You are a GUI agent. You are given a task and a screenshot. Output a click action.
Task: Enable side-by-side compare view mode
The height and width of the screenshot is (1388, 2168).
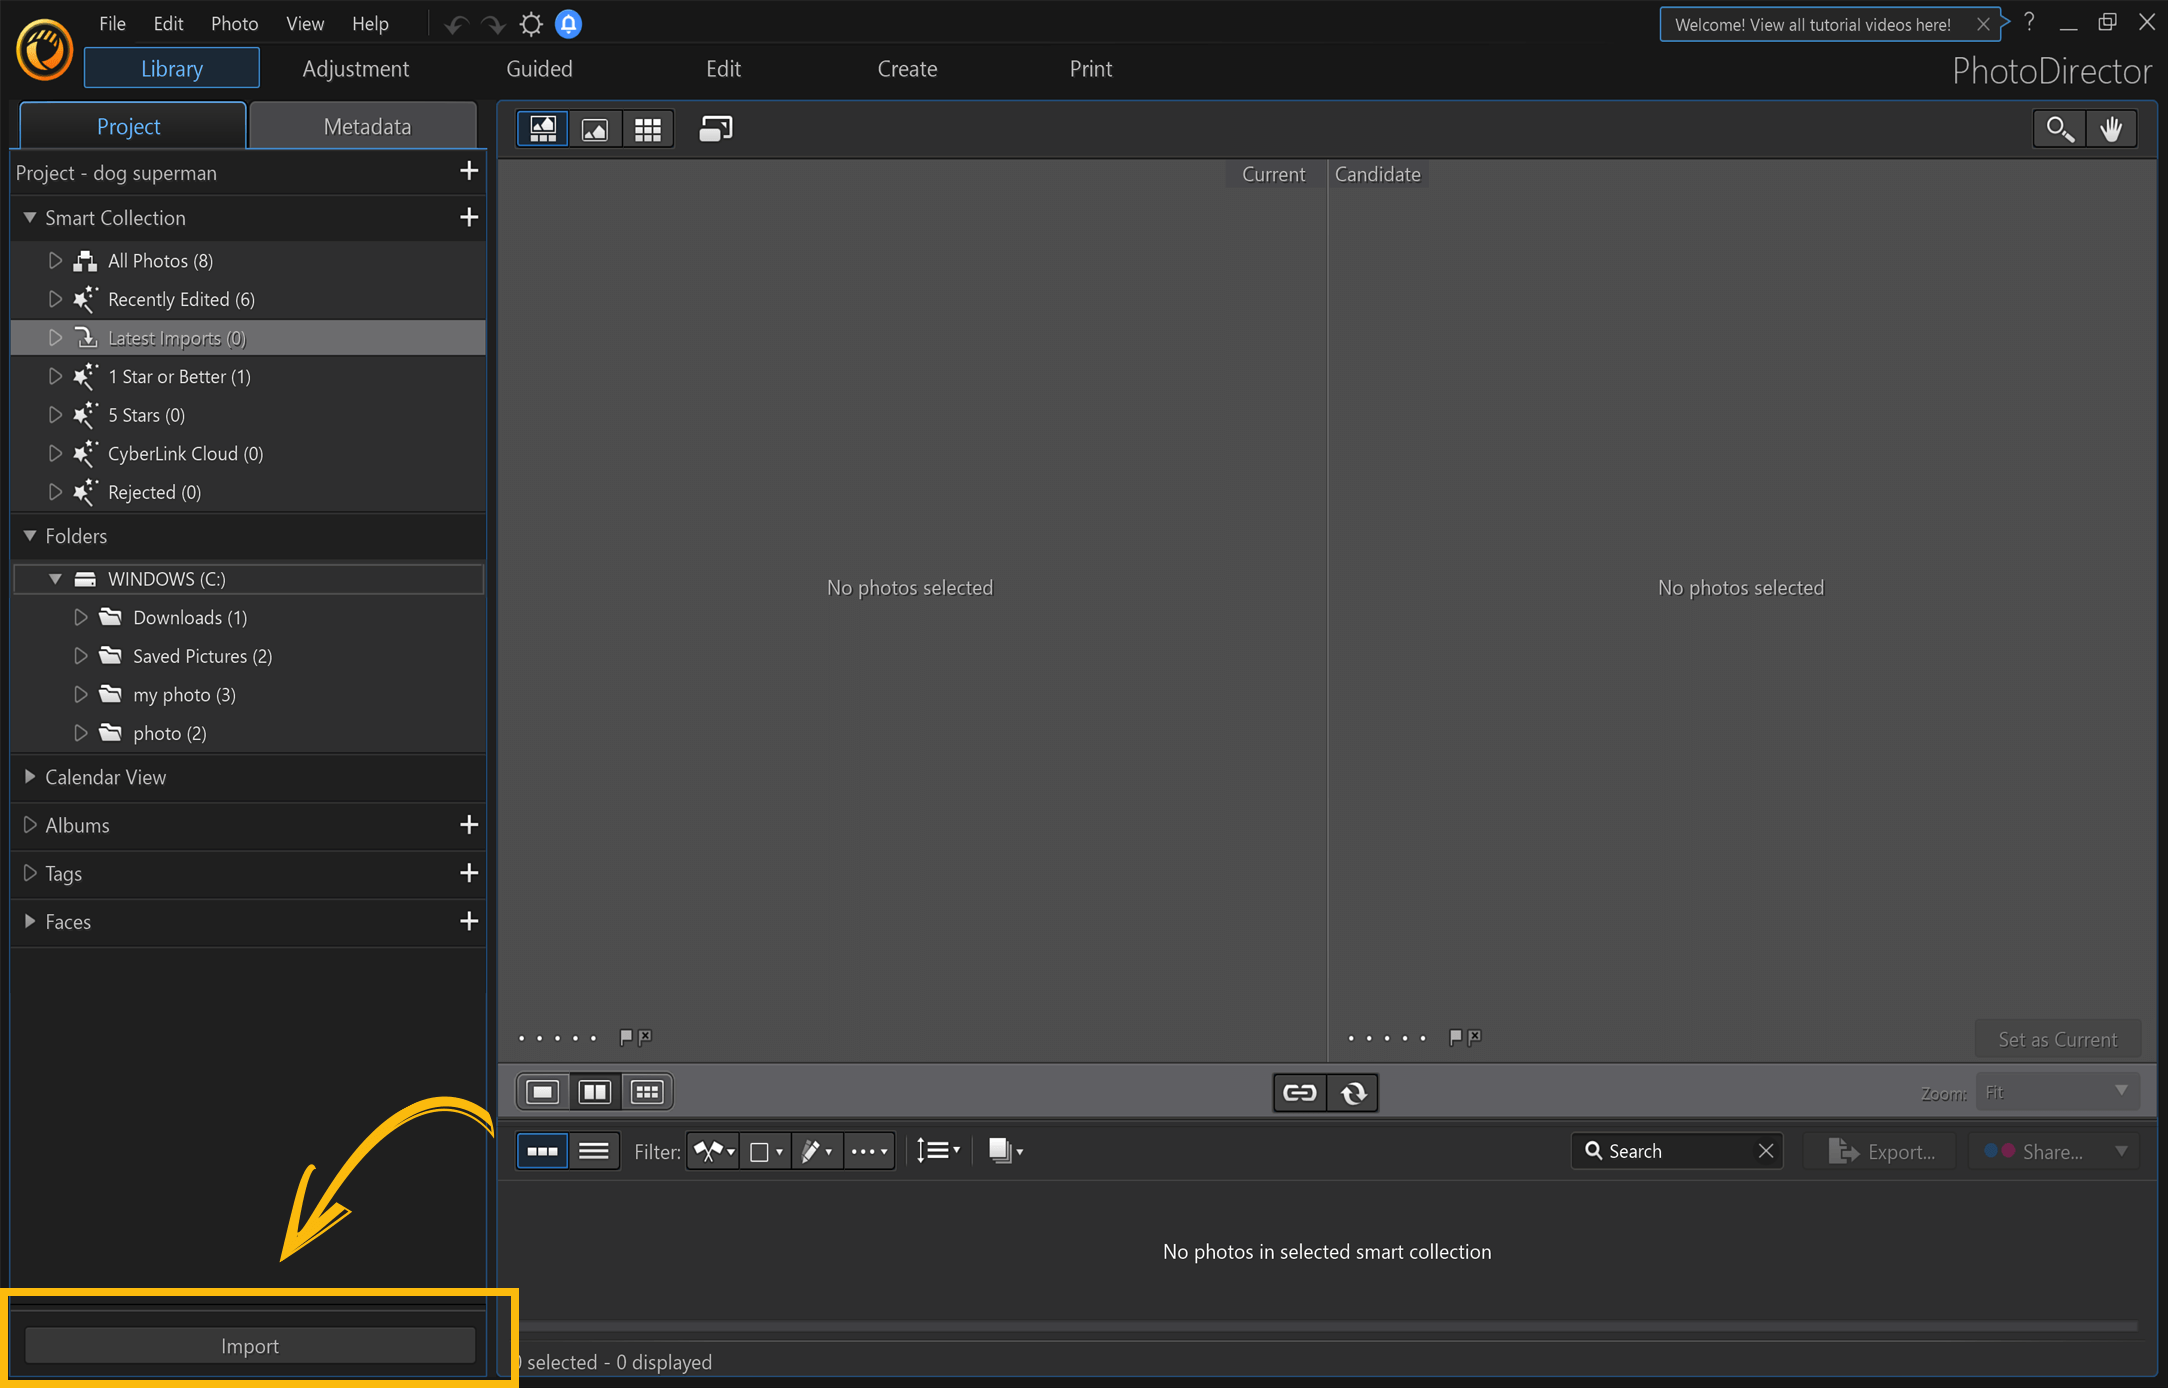595,1091
